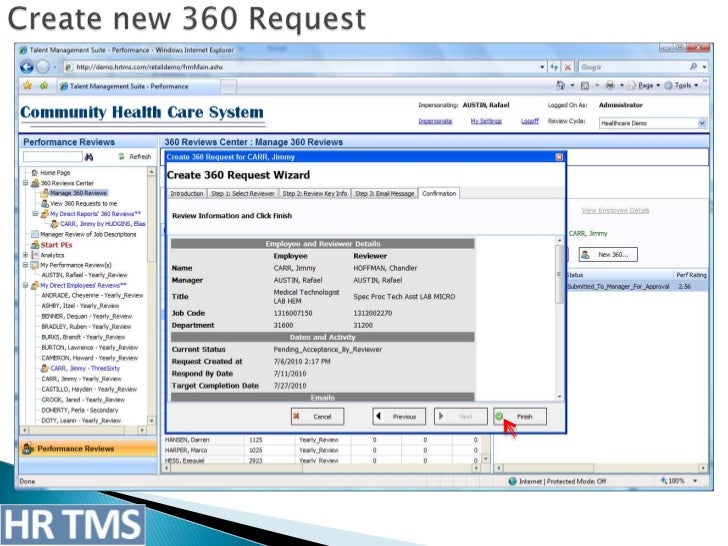Switch to Step 1: Select Reviewer tab
Screen dimensions: 728x546
pyautogui.click(x=242, y=194)
